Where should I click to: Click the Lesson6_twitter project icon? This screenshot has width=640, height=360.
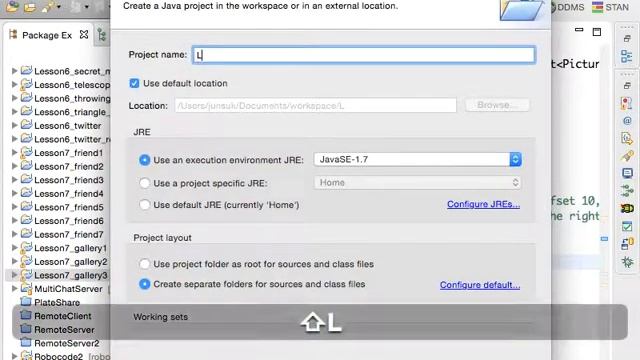26,125
